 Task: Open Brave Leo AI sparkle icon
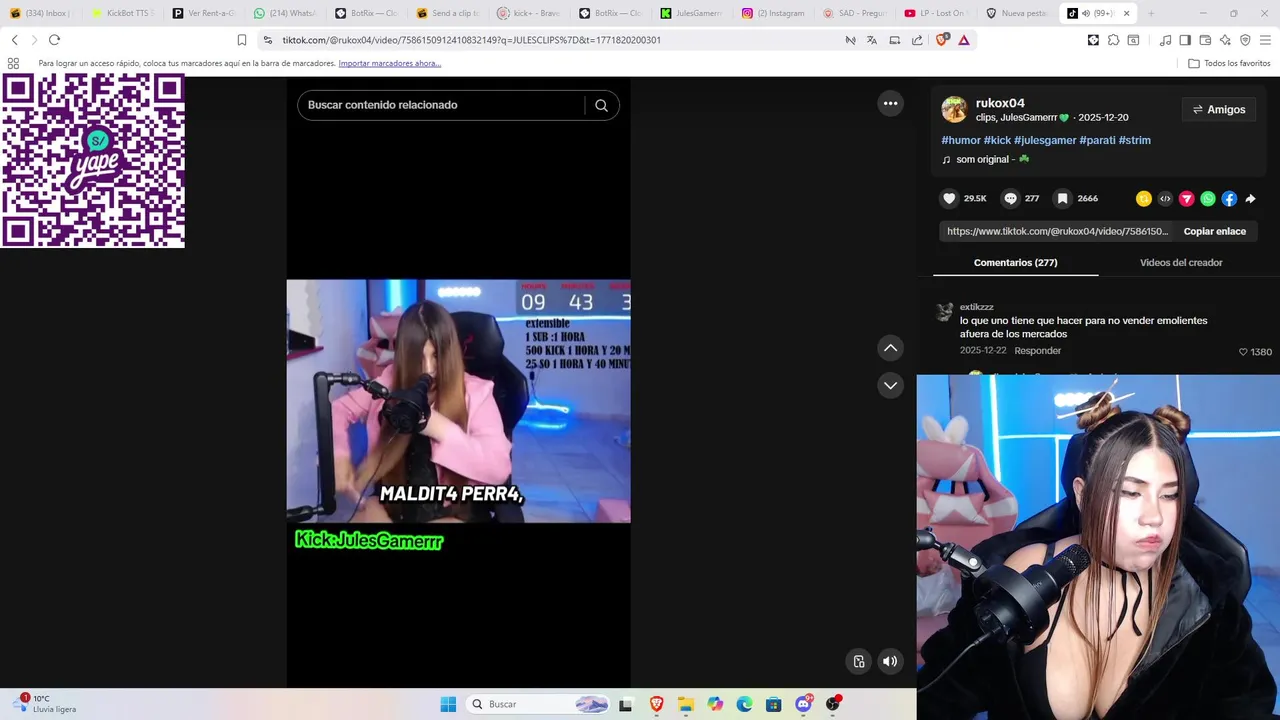1225,40
